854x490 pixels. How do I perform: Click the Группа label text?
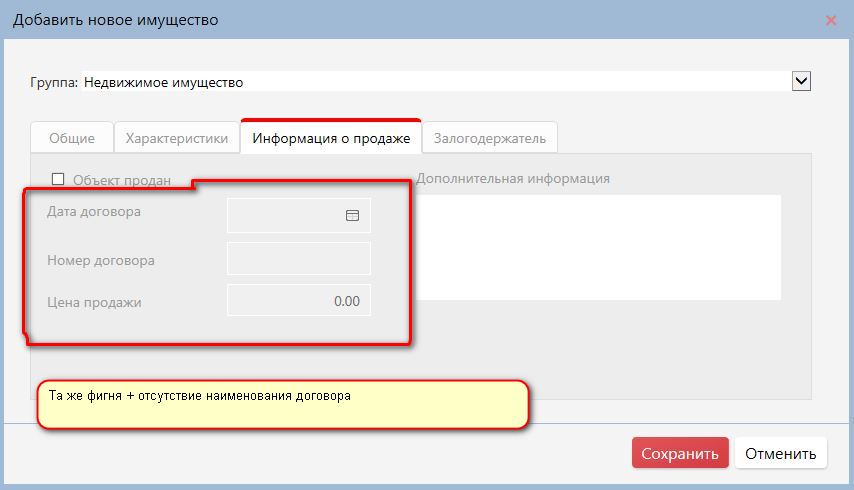click(x=54, y=83)
